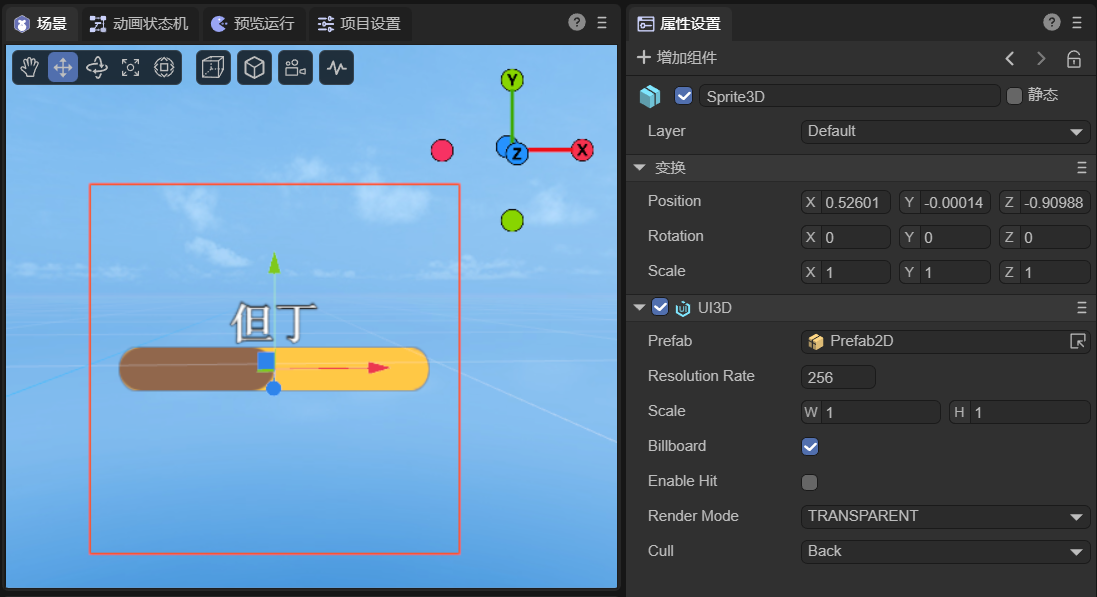Select the hand pan tool

point(29,67)
